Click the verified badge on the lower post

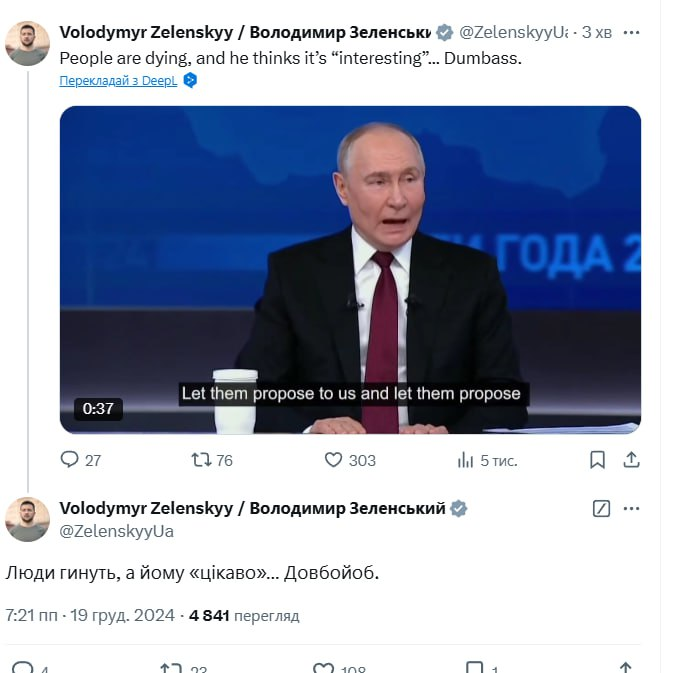tap(458, 508)
